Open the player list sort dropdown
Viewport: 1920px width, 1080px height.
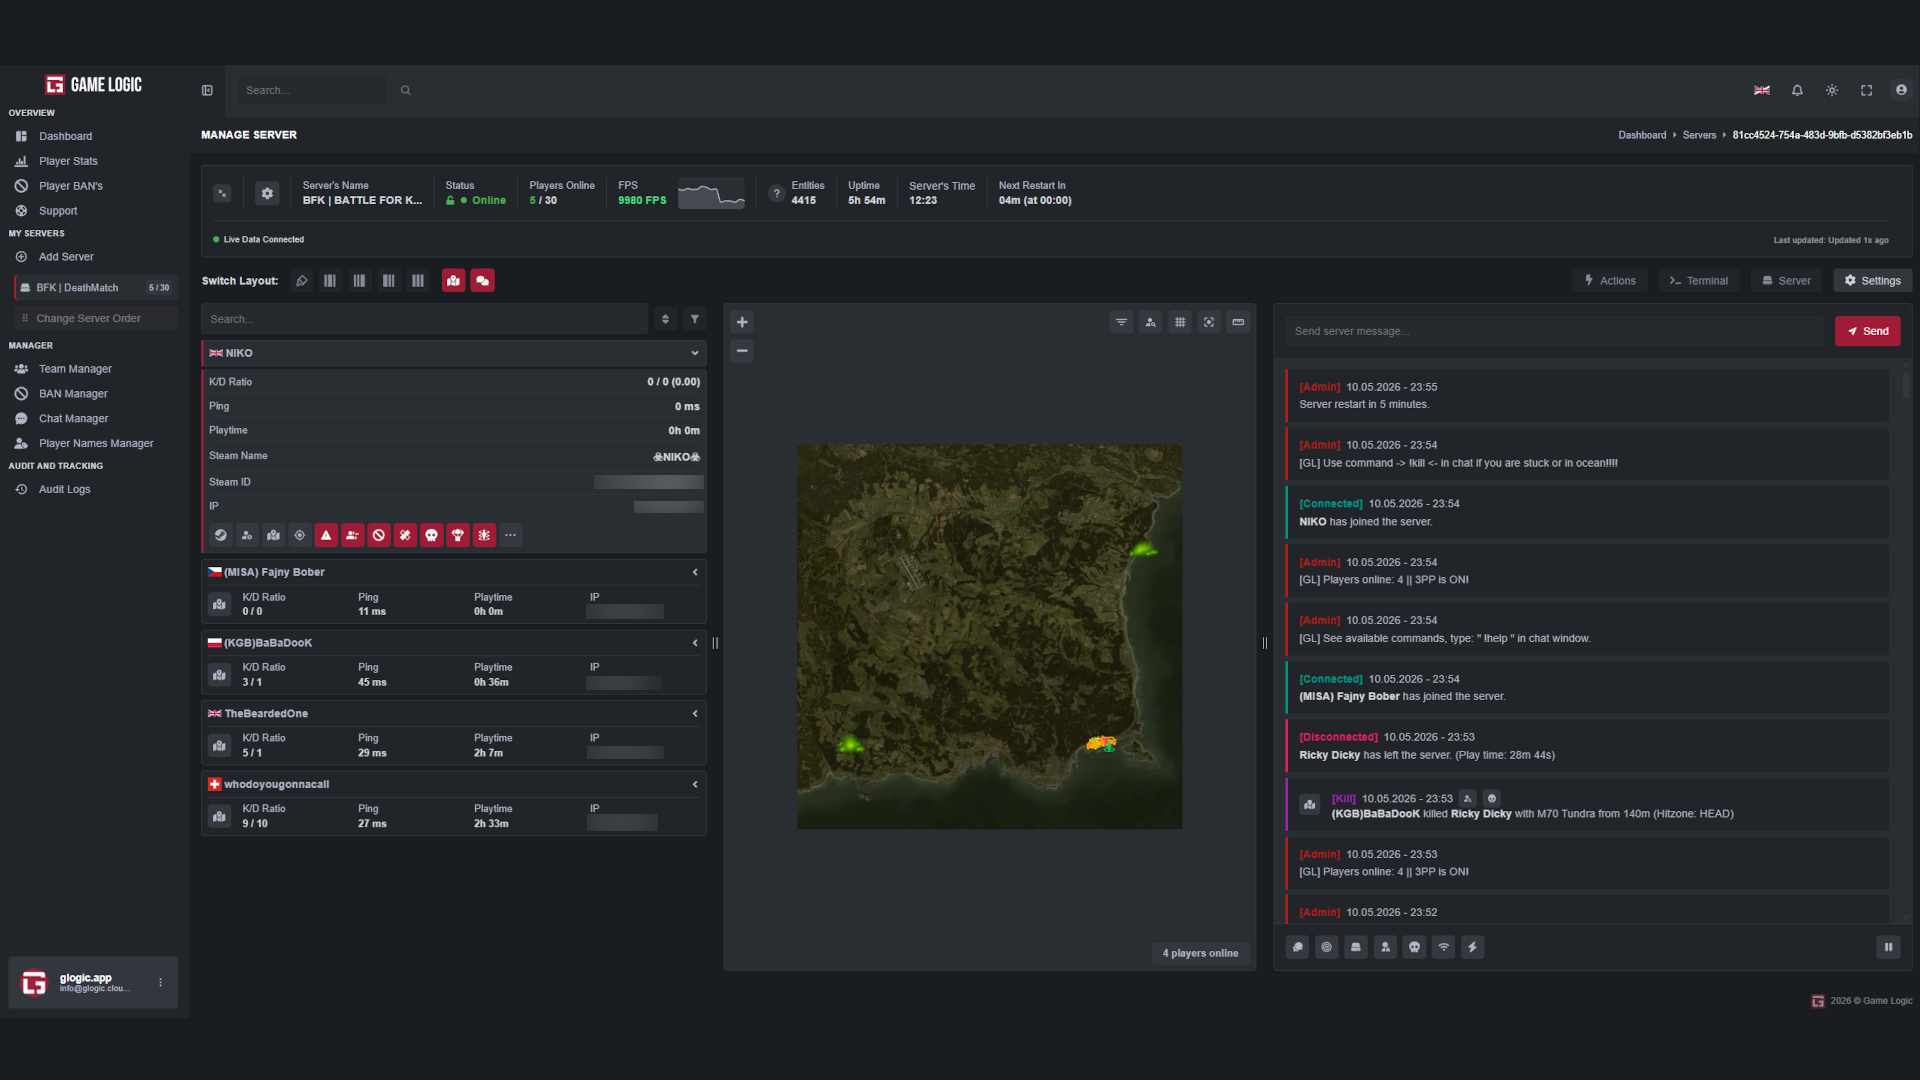point(666,319)
